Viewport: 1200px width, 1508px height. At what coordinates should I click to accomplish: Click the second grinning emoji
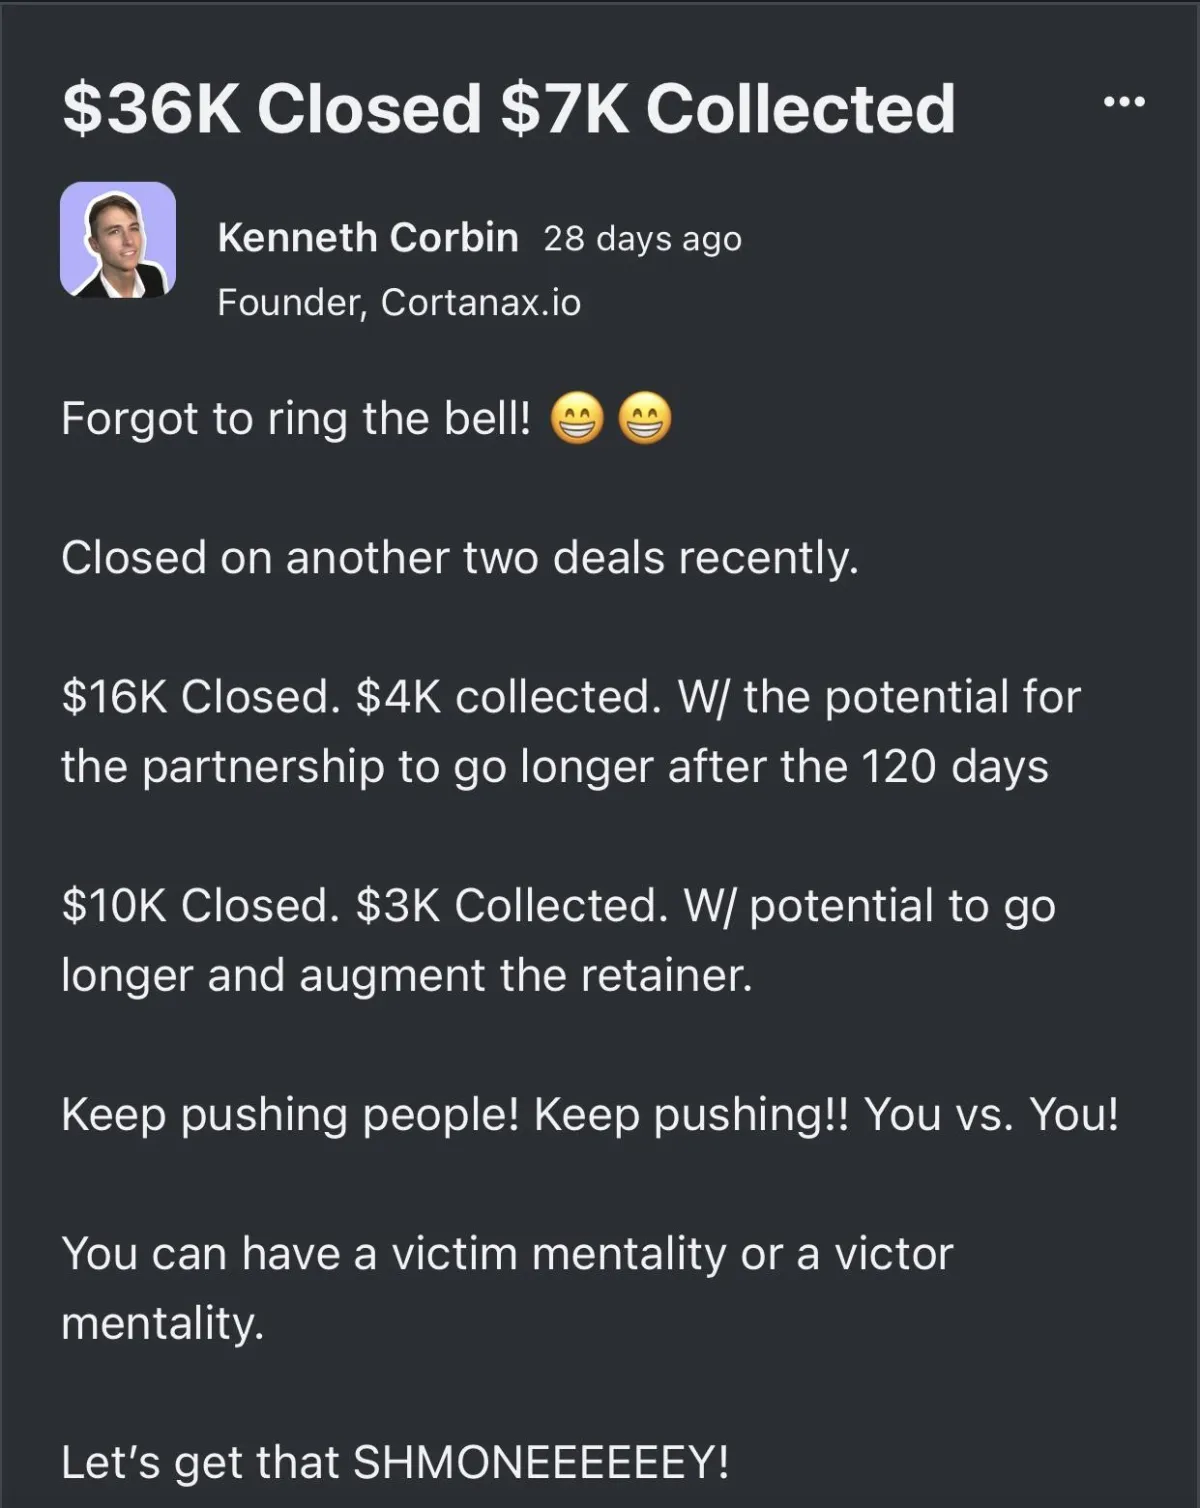click(645, 419)
